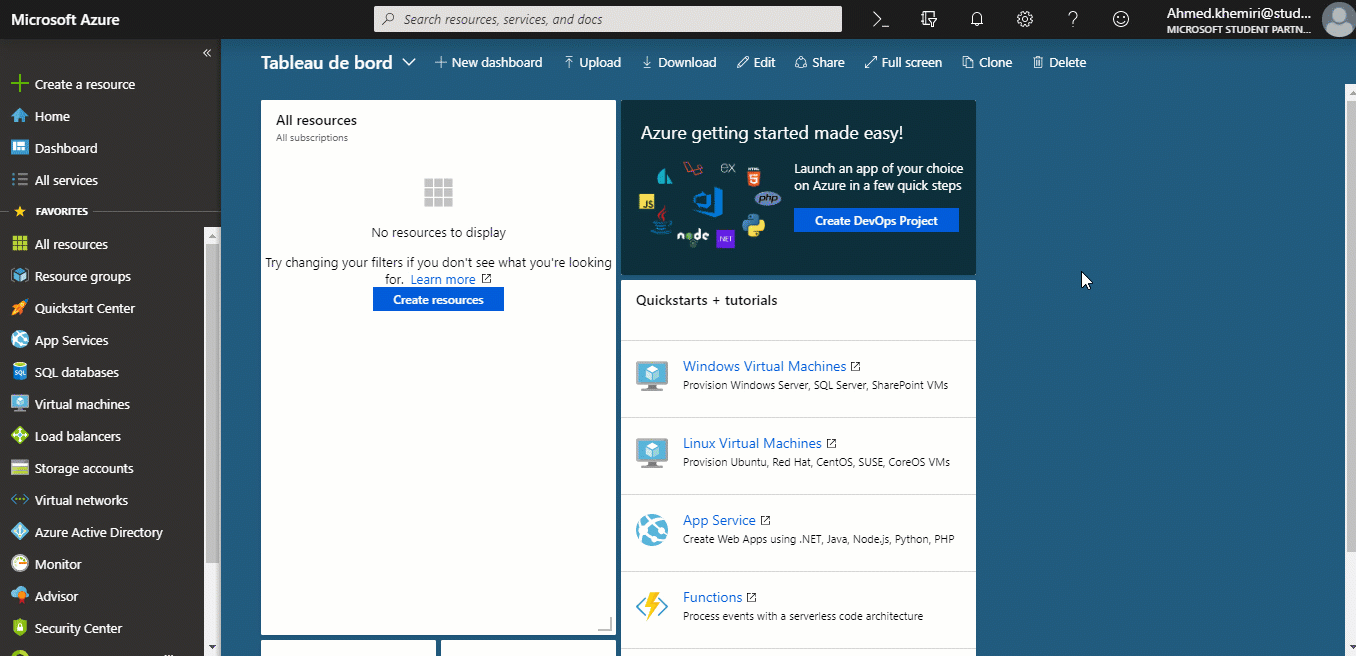Click the FAVORITES star label
This screenshot has height=656, width=1356.
pyautogui.click(x=51, y=212)
